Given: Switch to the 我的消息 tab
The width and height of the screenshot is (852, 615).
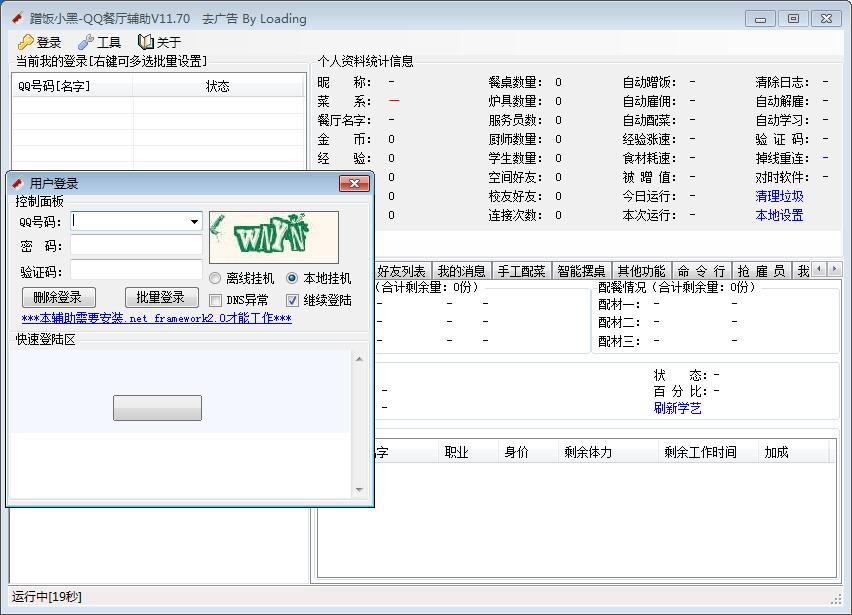Looking at the screenshot, I should 462,271.
